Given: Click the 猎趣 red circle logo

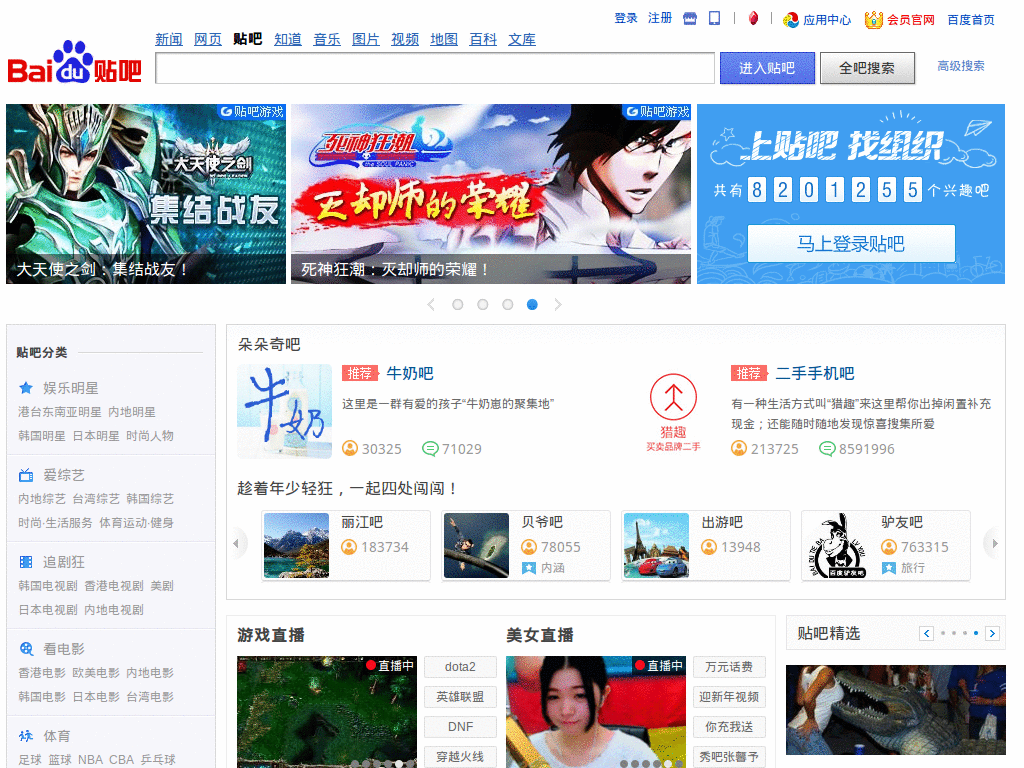Looking at the screenshot, I should pyautogui.click(x=673, y=397).
